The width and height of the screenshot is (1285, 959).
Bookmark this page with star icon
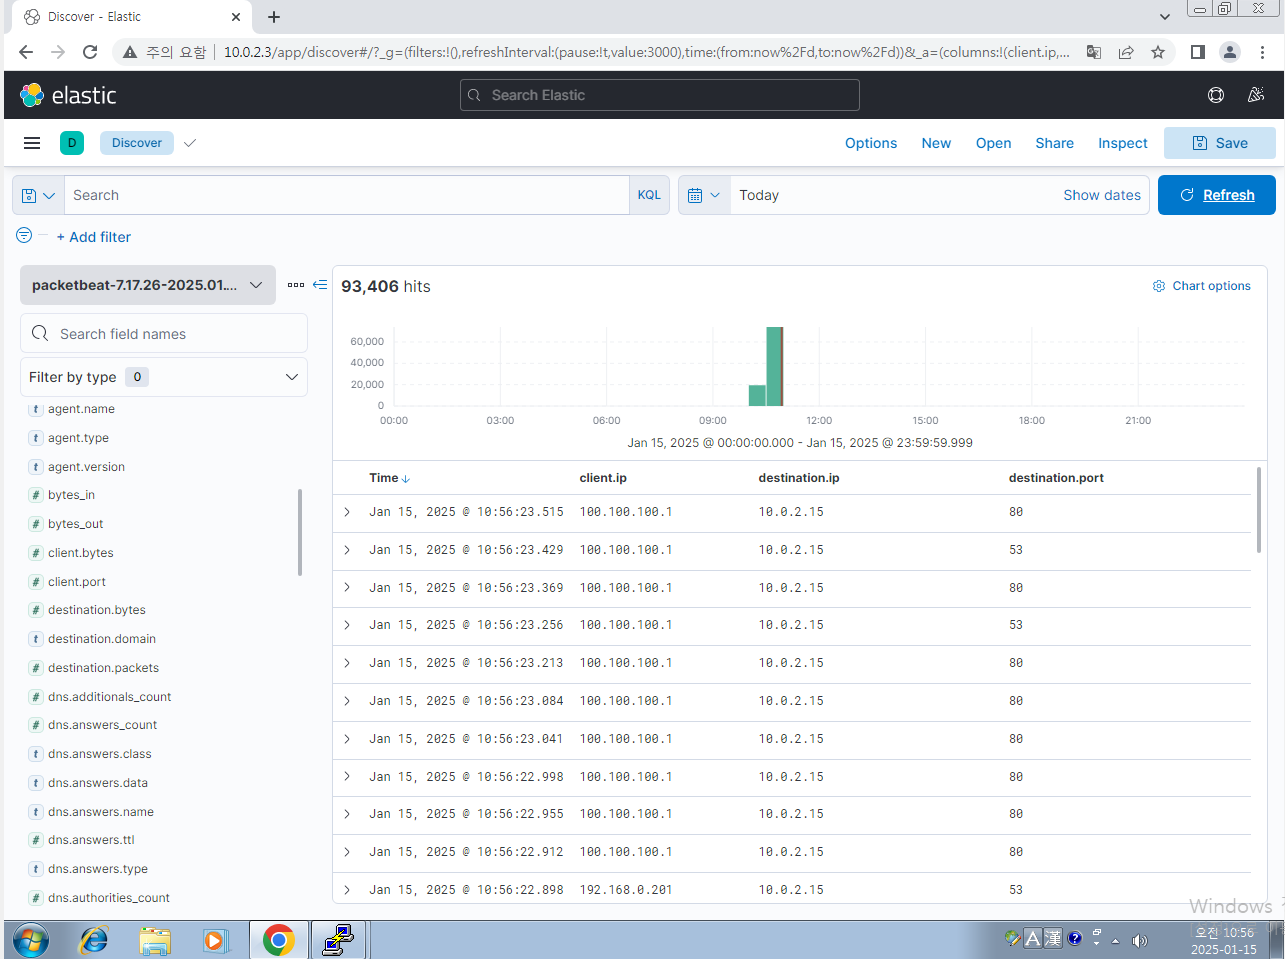coord(1158,52)
